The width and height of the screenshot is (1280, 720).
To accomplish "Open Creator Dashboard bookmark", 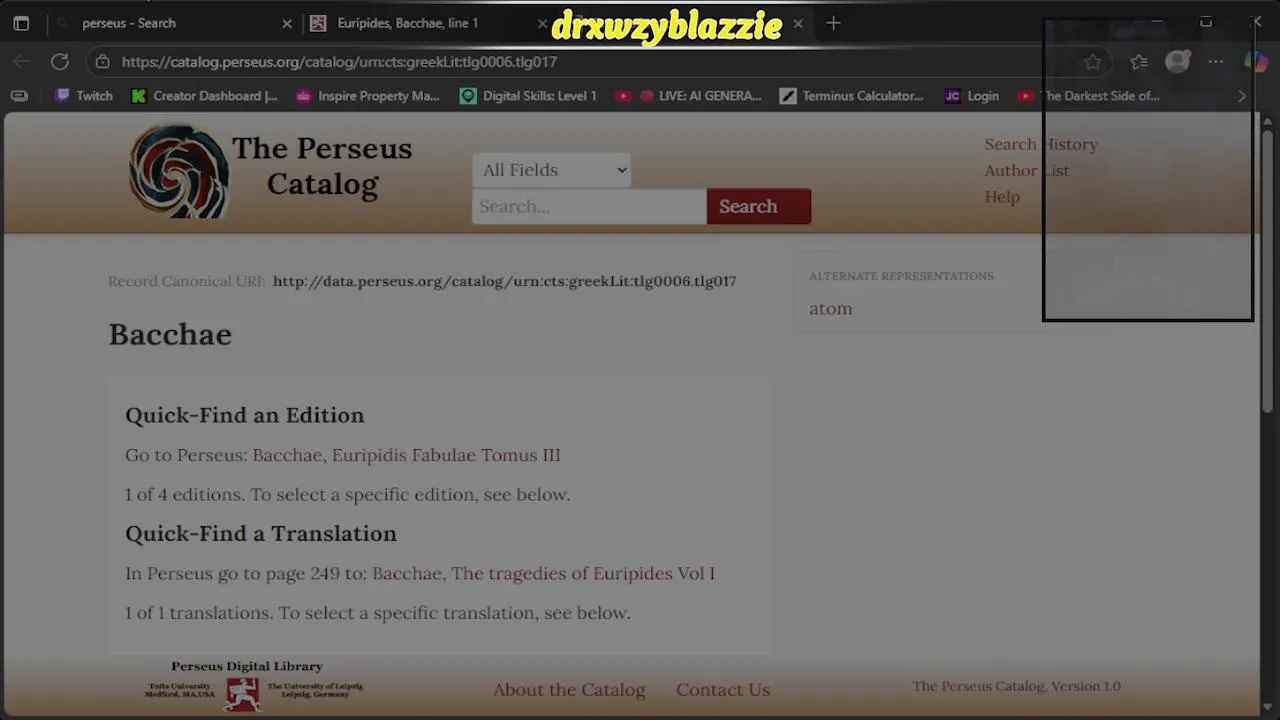I will tap(204, 96).
